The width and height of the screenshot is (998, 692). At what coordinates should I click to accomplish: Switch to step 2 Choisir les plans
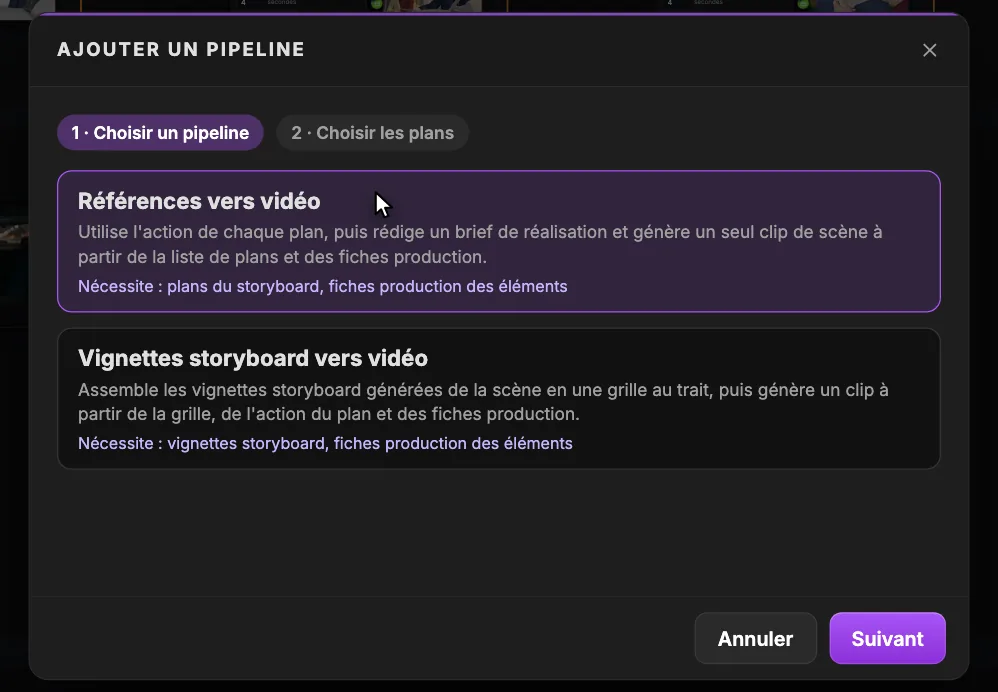pos(372,132)
